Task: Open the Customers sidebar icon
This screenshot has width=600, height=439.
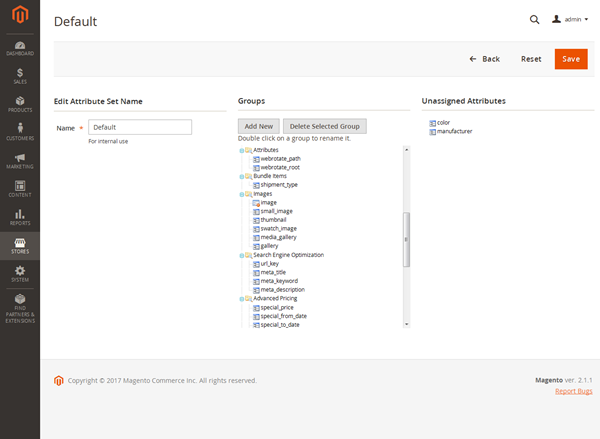Action: tap(20, 131)
